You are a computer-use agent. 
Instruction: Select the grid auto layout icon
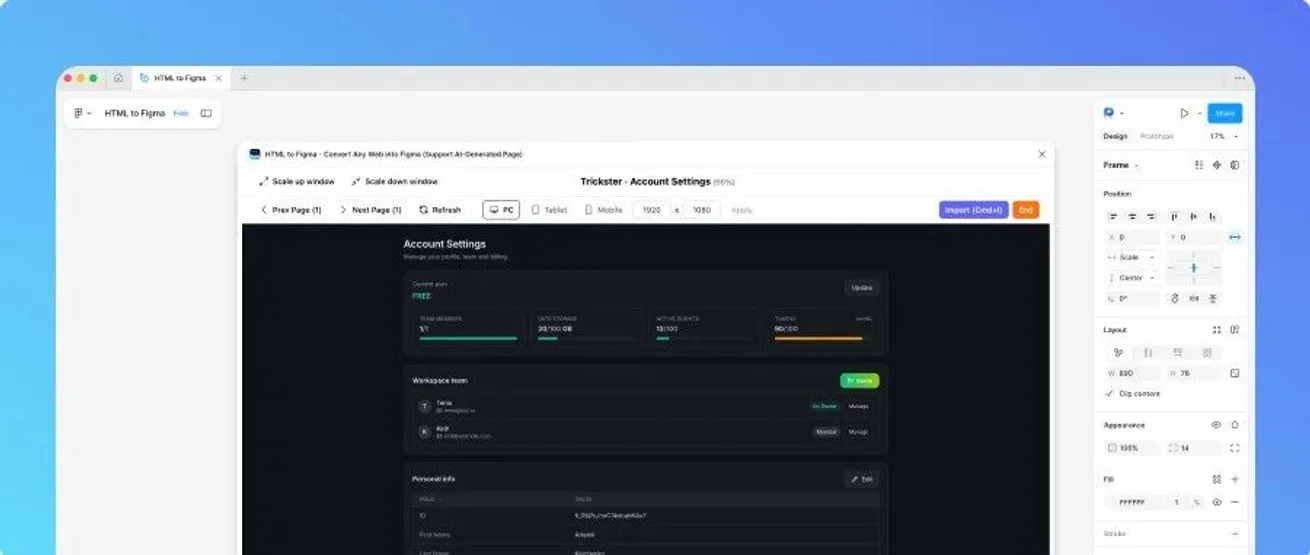click(1207, 353)
